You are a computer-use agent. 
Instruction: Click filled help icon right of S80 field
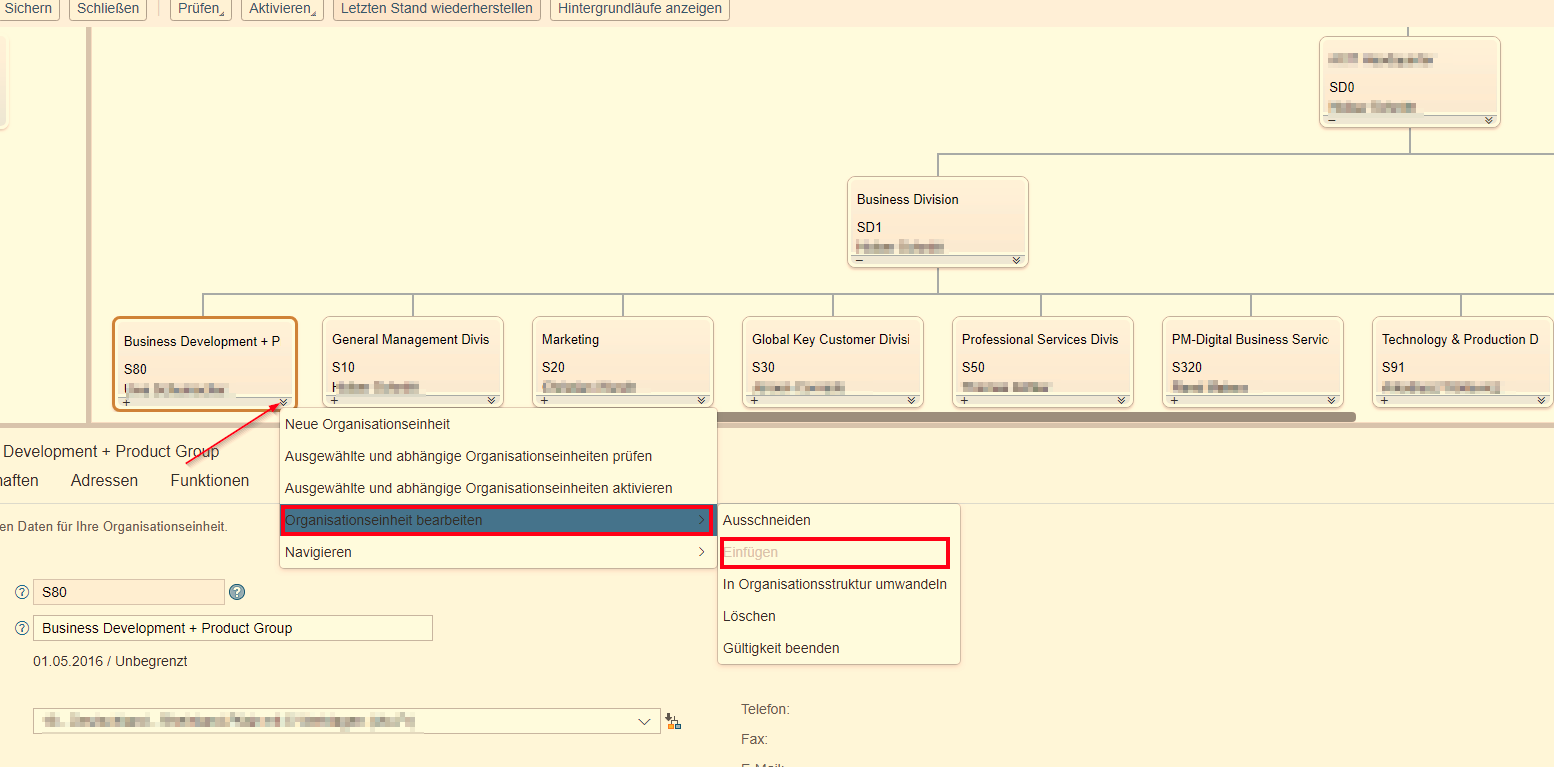click(x=237, y=592)
